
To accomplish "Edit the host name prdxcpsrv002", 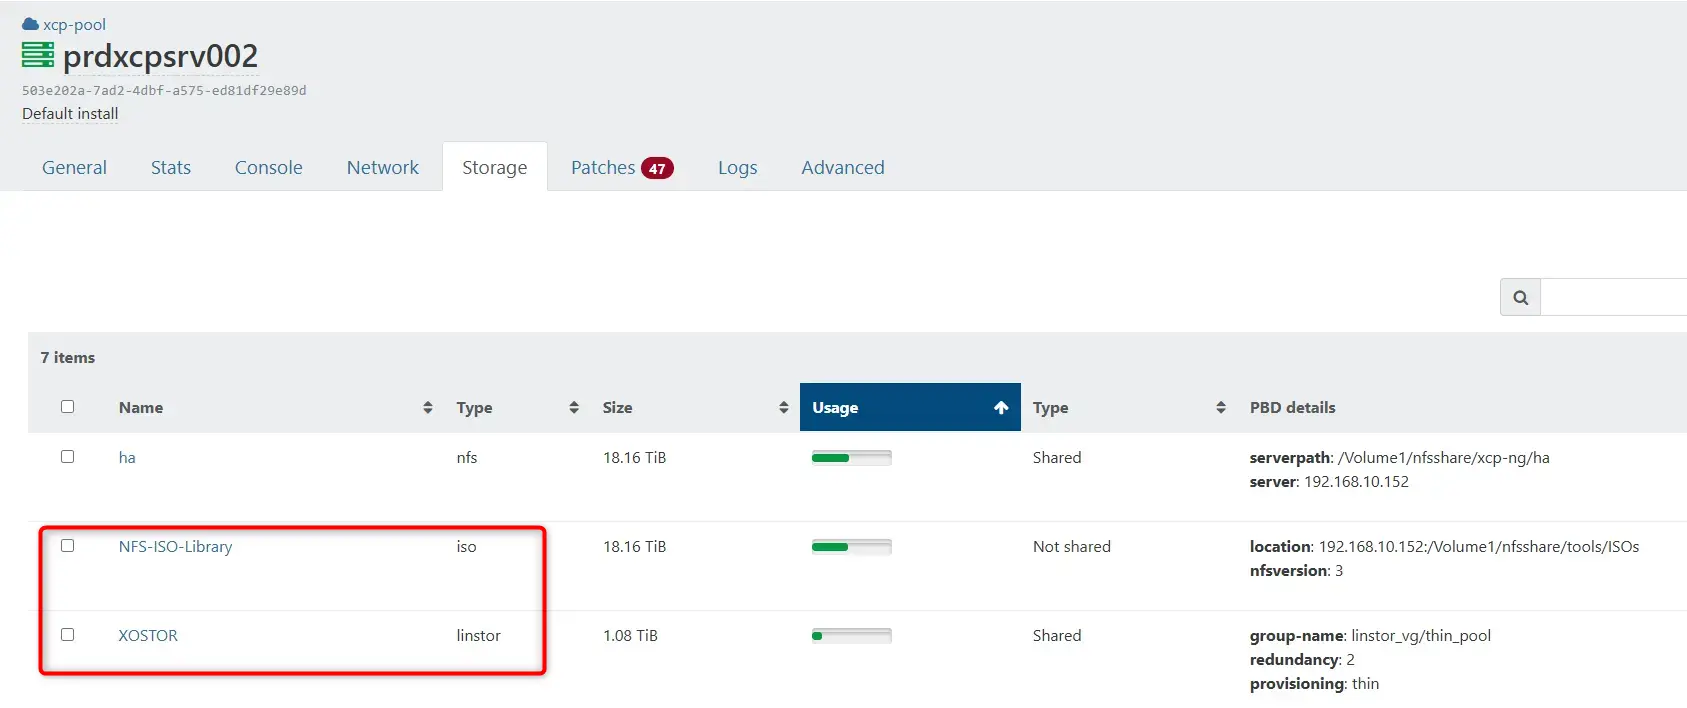I will (160, 56).
